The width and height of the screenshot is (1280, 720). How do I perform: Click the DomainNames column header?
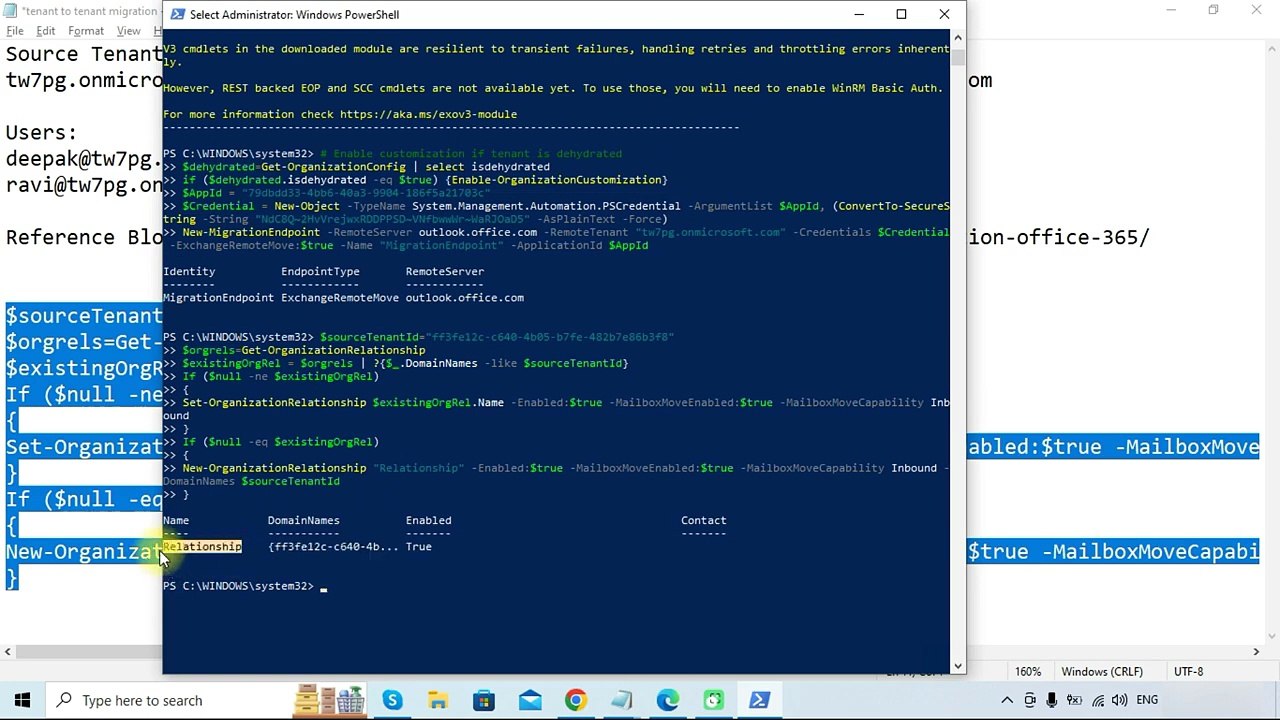304,520
